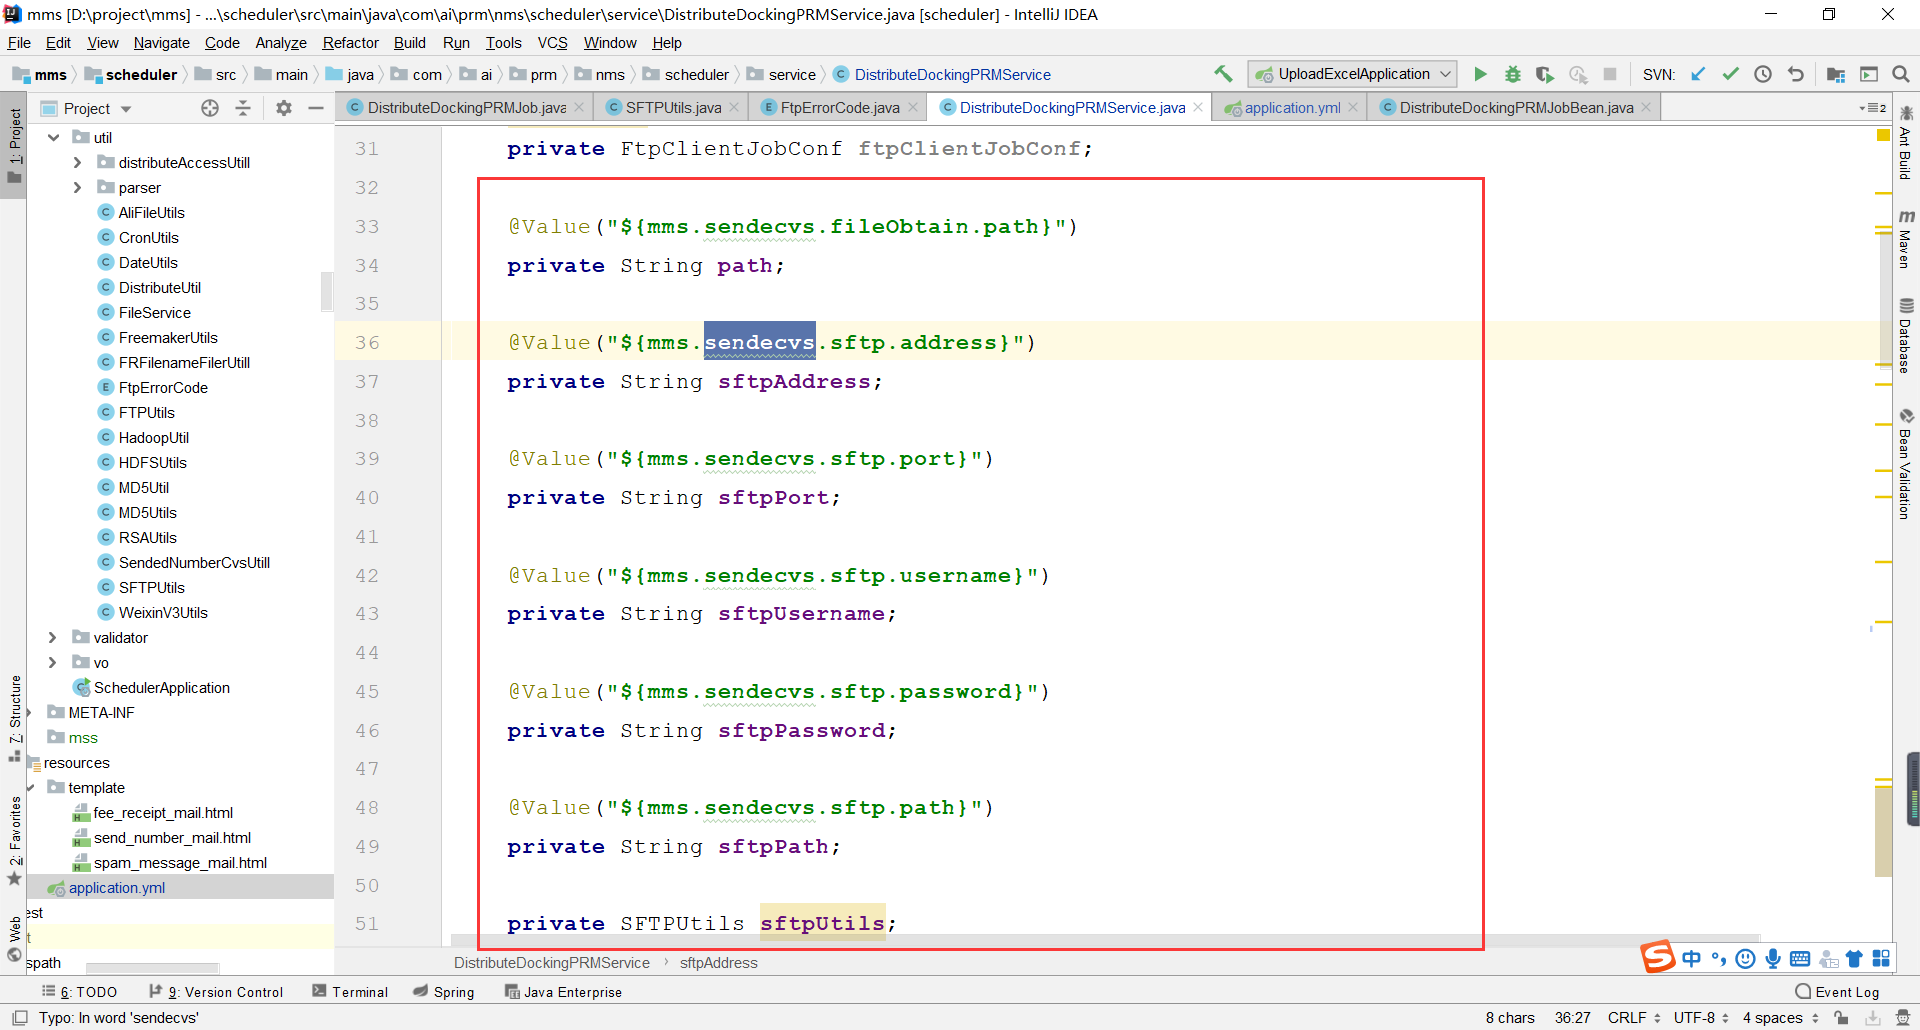This screenshot has height=1030, width=1920.
Task: Open the VCS menu
Action: pyautogui.click(x=552, y=43)
